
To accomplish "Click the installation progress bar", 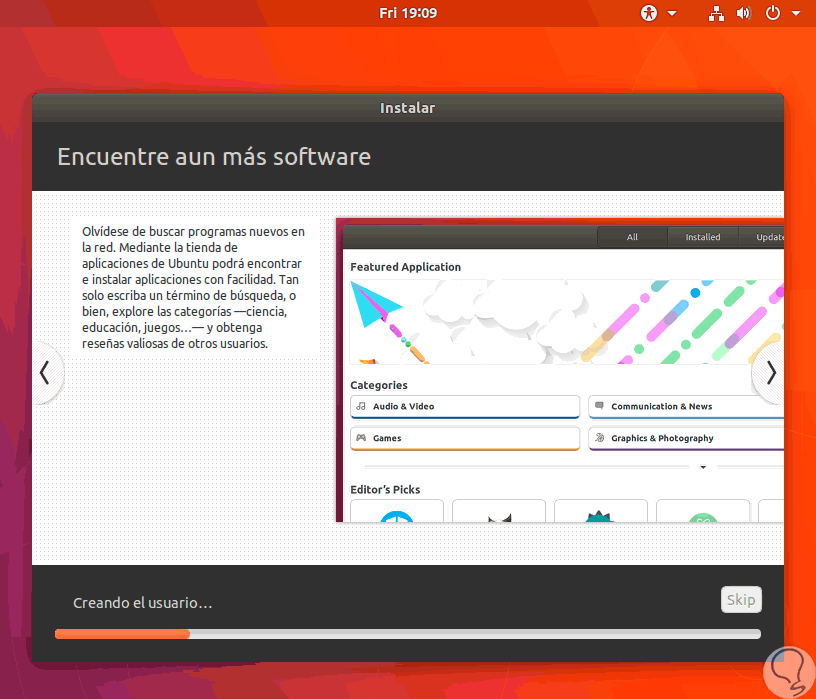I will [x=407, y=634].
